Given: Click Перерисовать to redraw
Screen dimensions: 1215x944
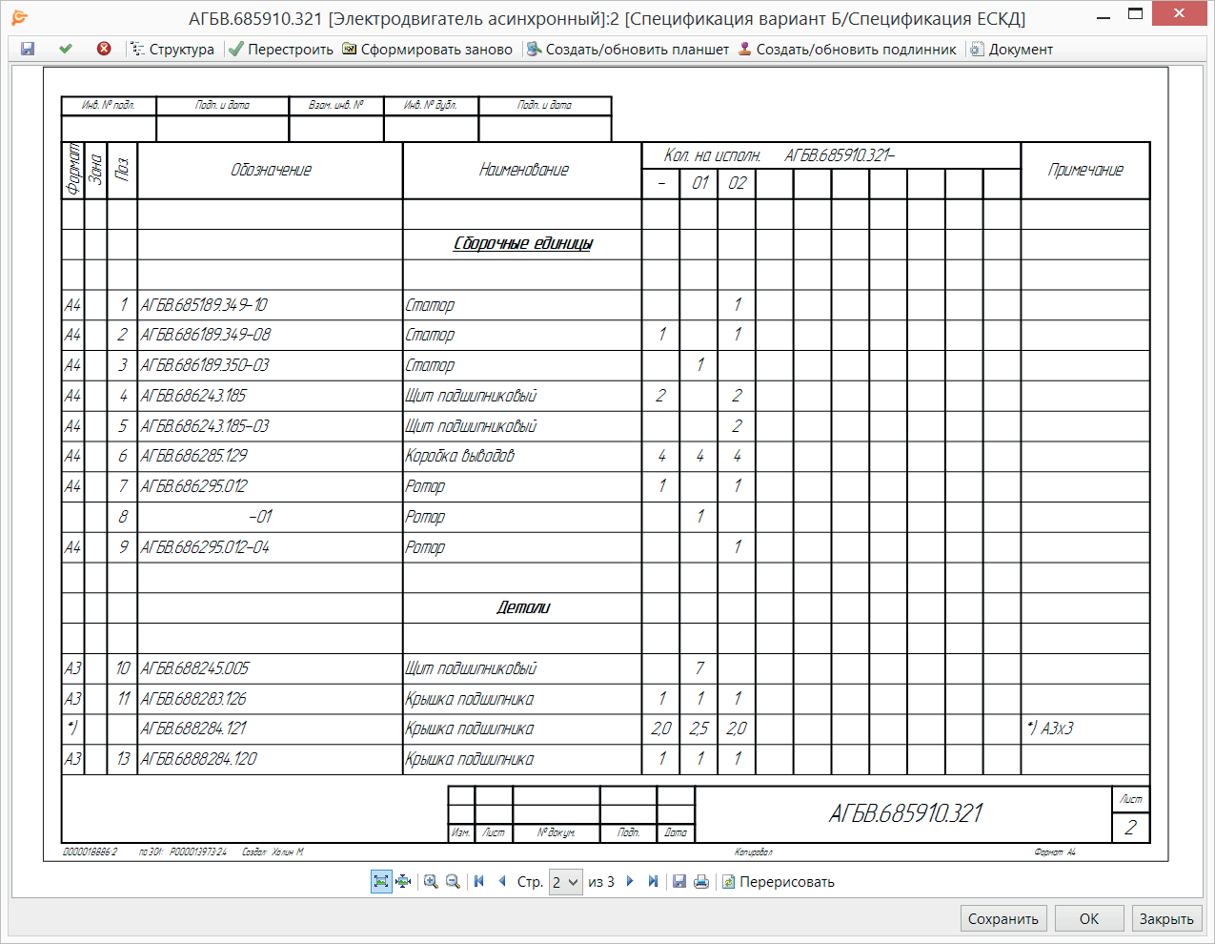Looking at the screenshot, I should click(778, 882).
